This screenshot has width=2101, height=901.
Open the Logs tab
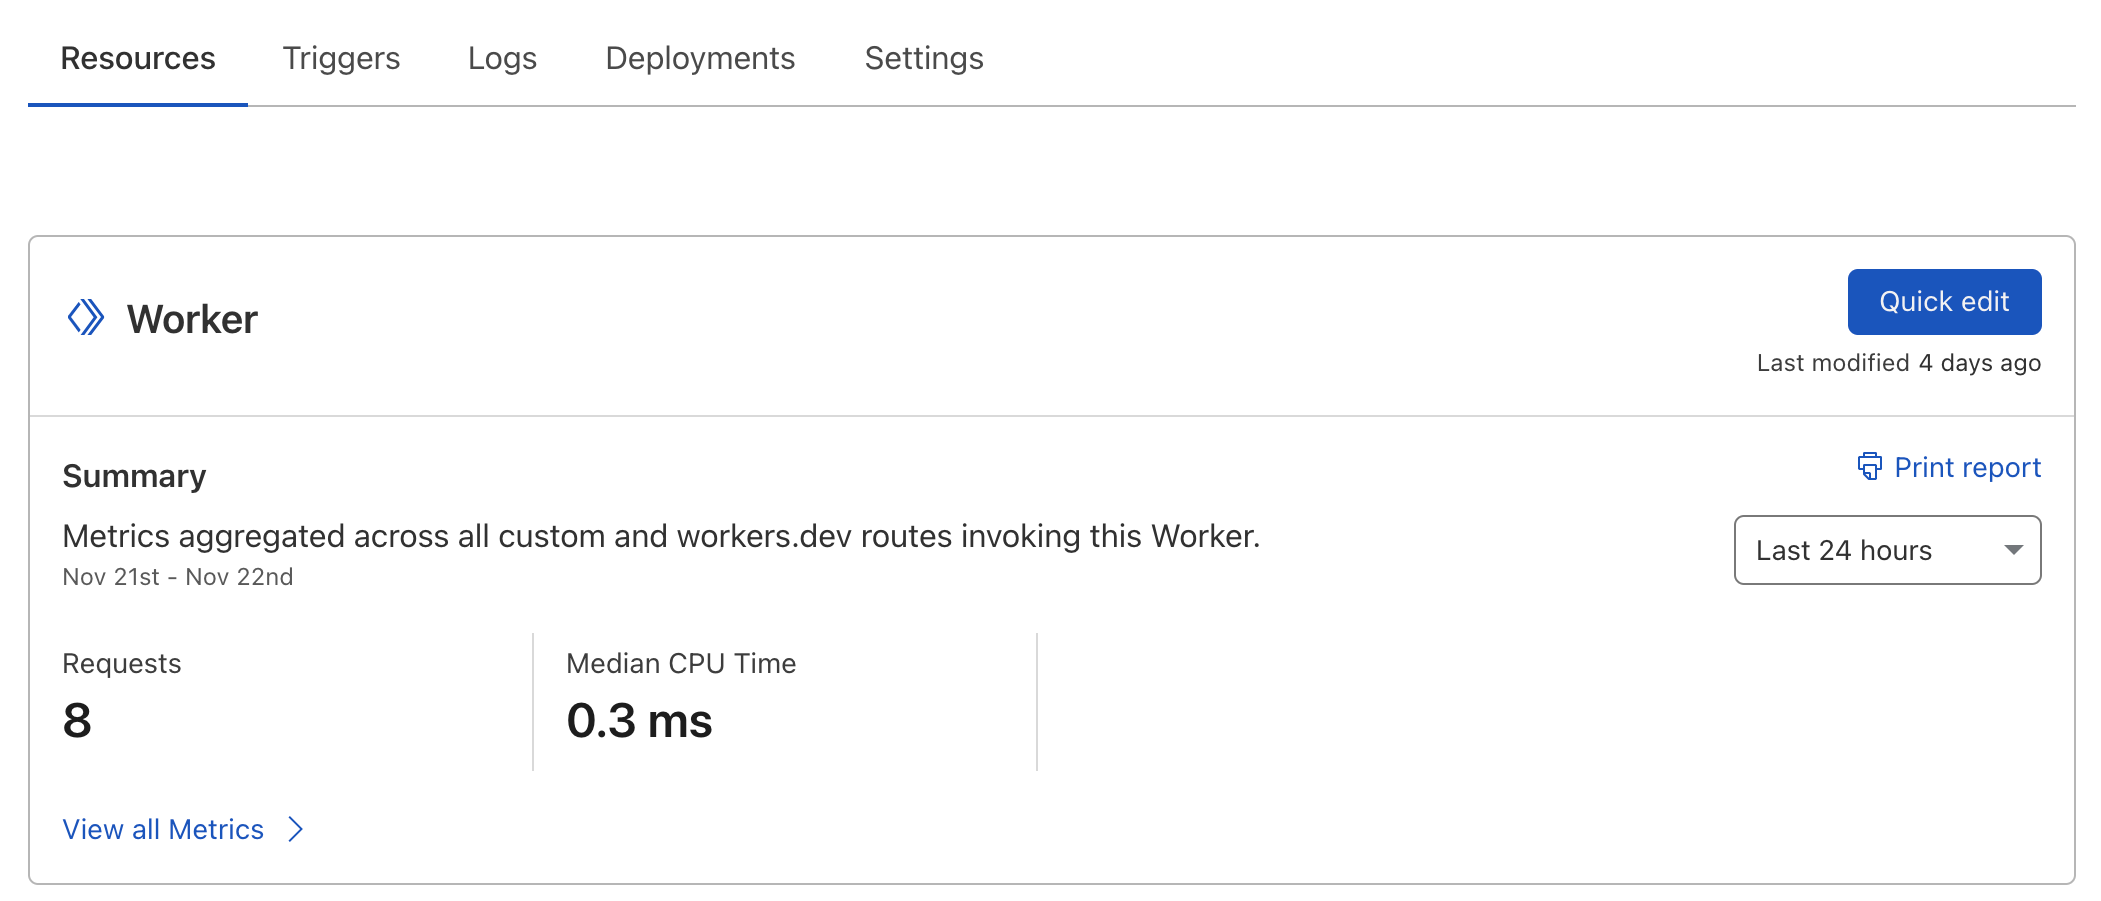[502, 58]
